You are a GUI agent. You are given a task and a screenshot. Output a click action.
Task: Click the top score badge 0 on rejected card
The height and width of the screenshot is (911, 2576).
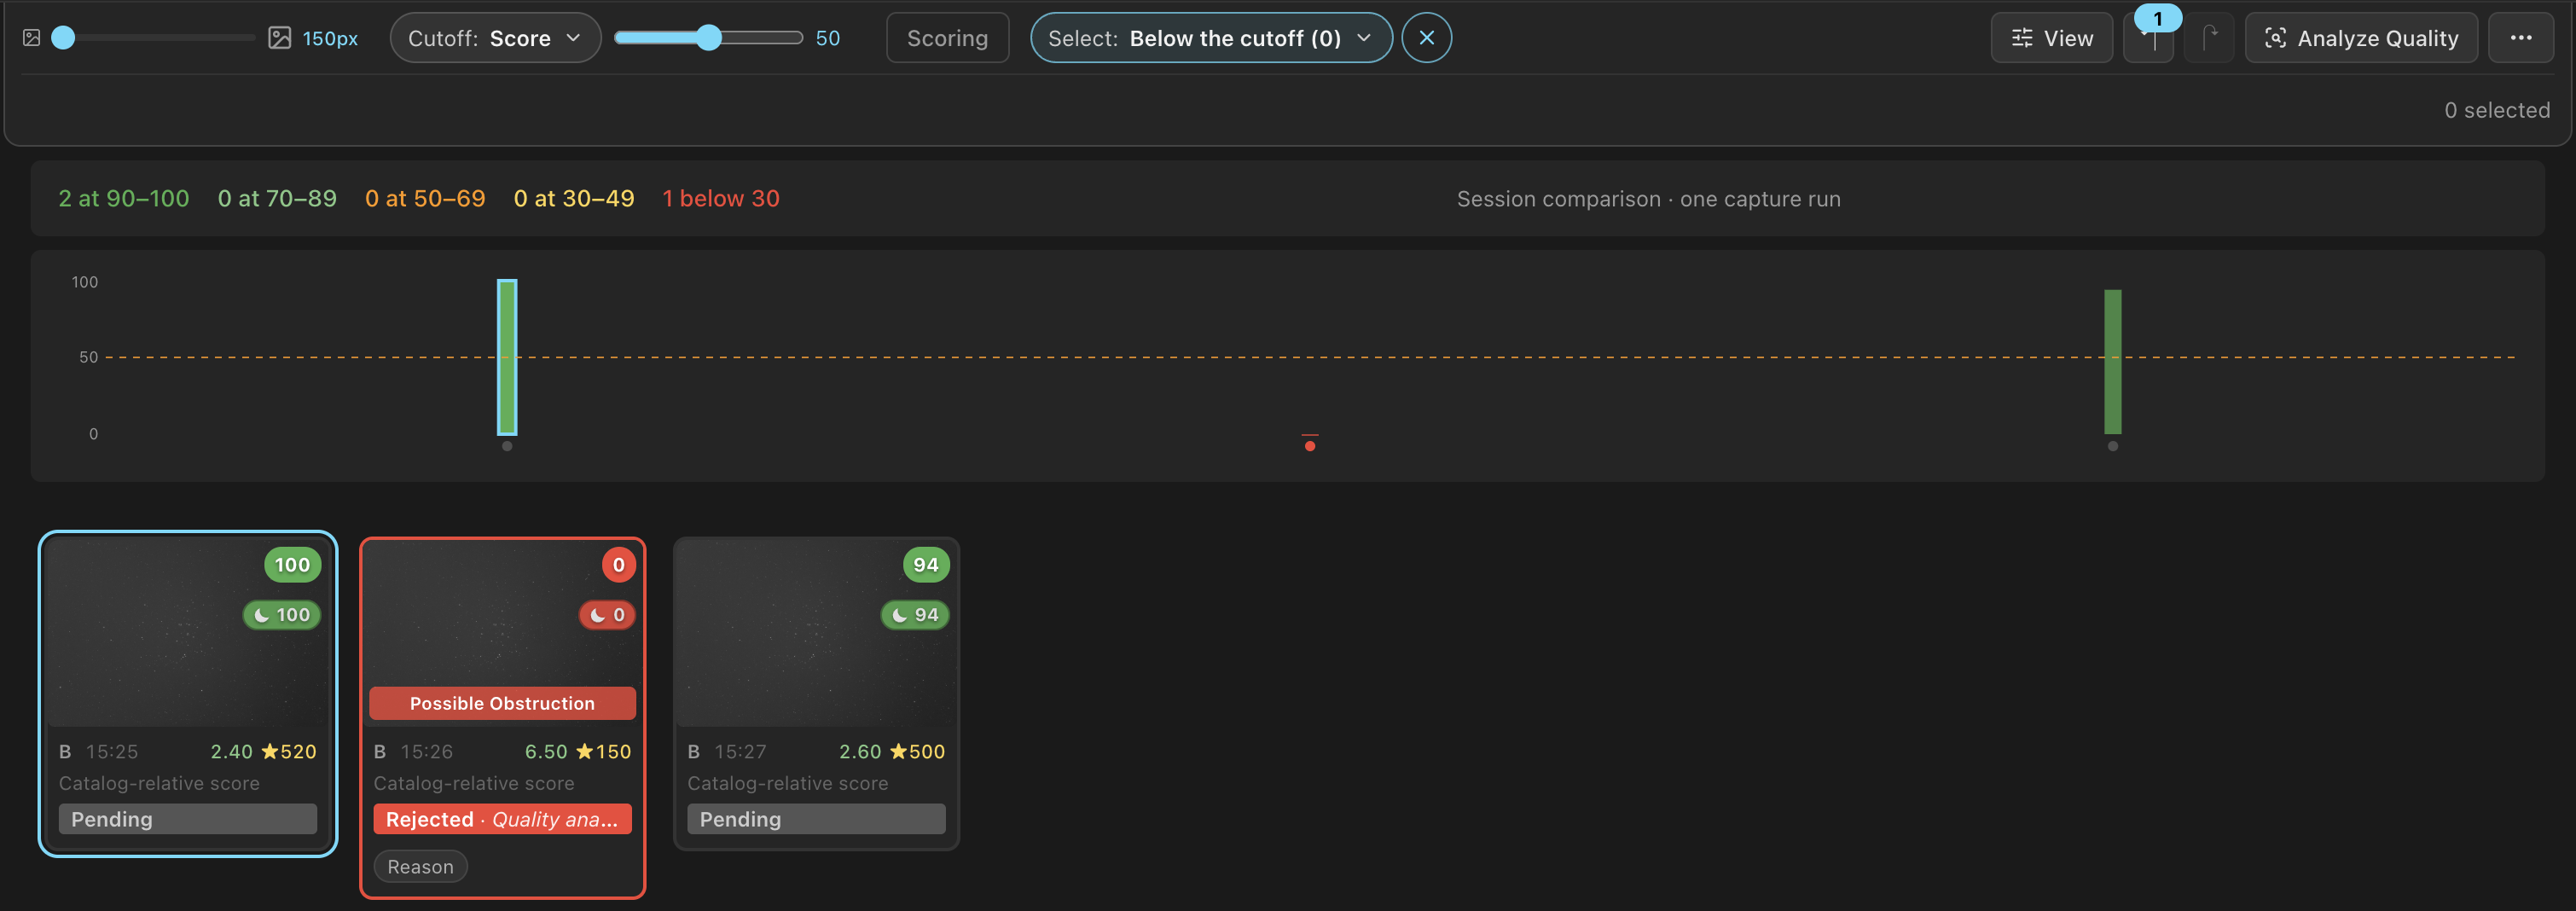pyautogui.click(x=618, y=565)
